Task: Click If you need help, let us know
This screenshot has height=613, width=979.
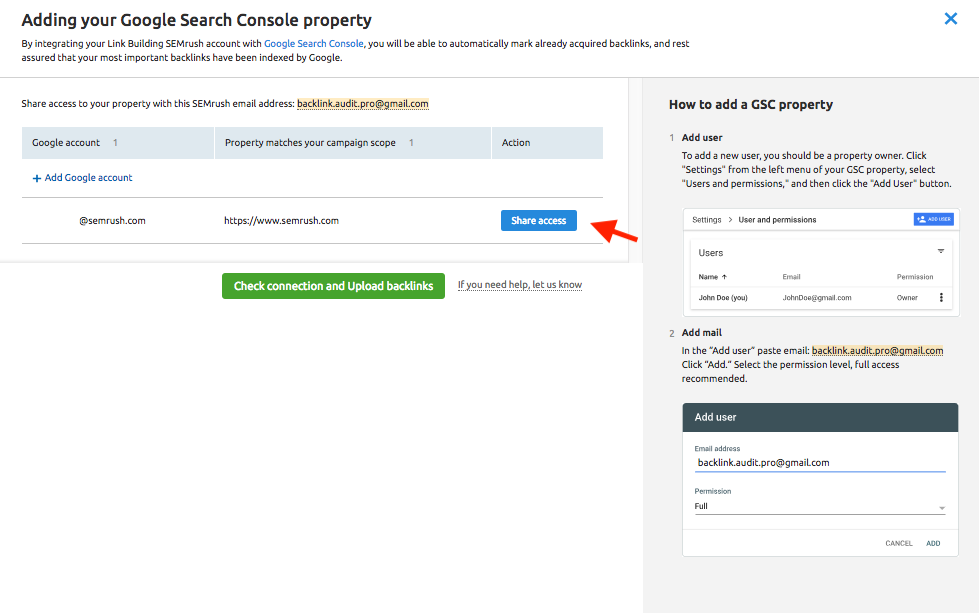Action: [519, 285]
